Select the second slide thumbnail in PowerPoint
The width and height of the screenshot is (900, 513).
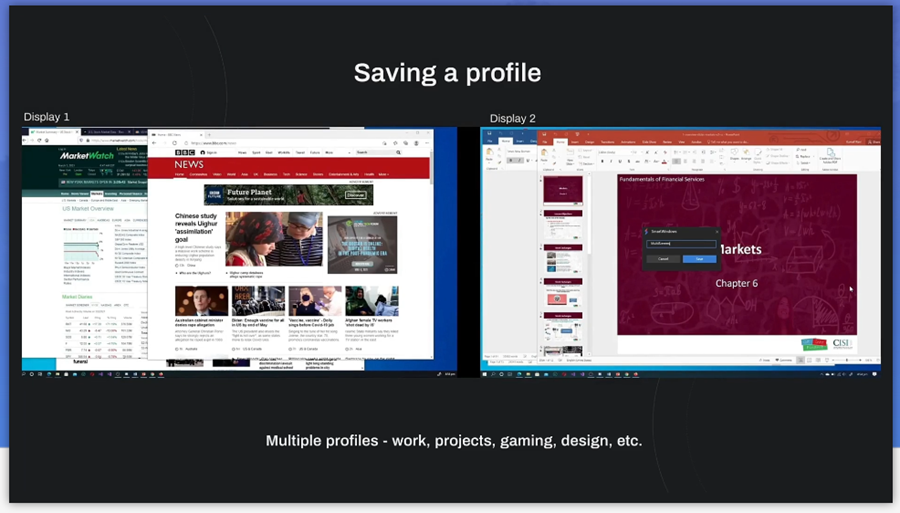562,224
